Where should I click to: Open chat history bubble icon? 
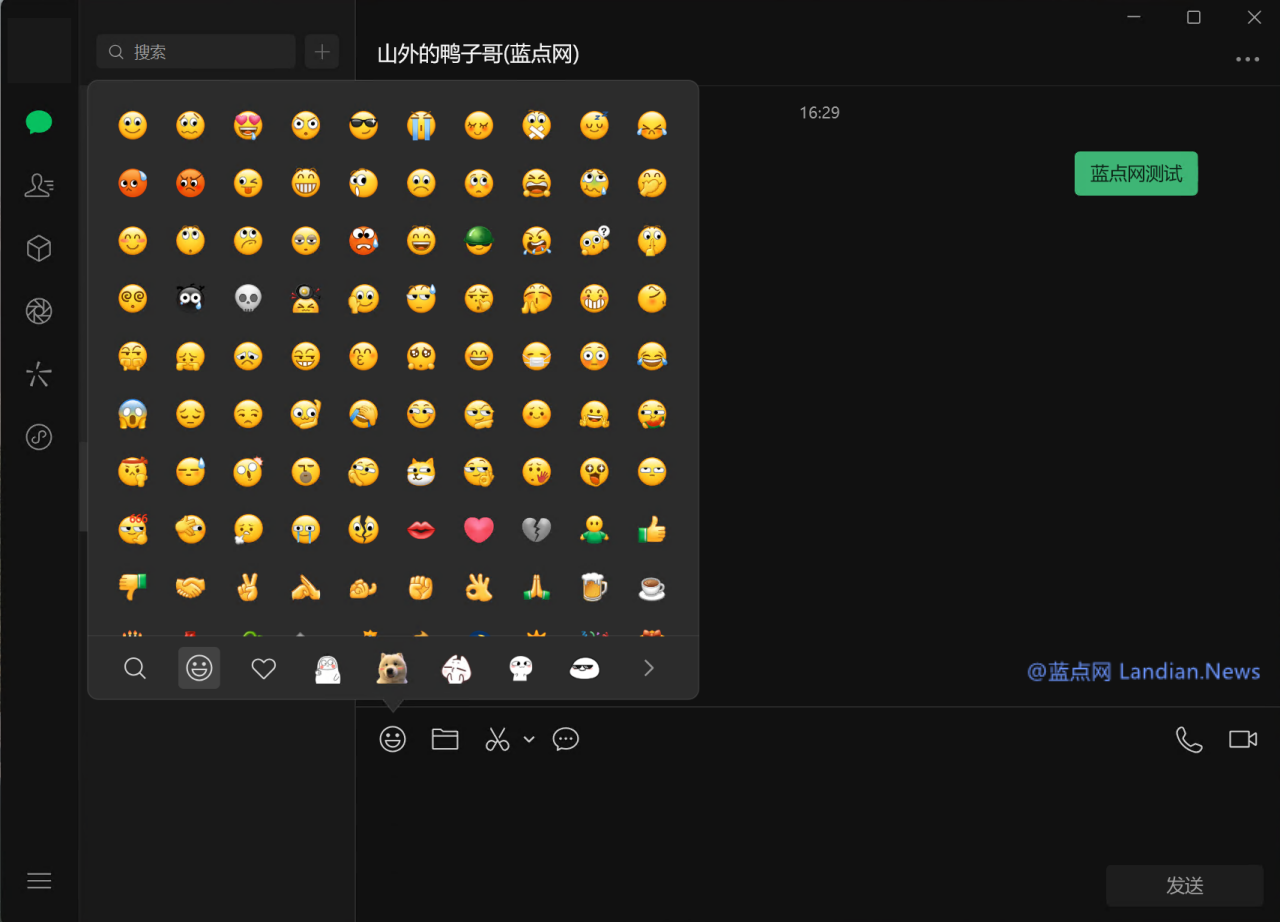point(566,739)
